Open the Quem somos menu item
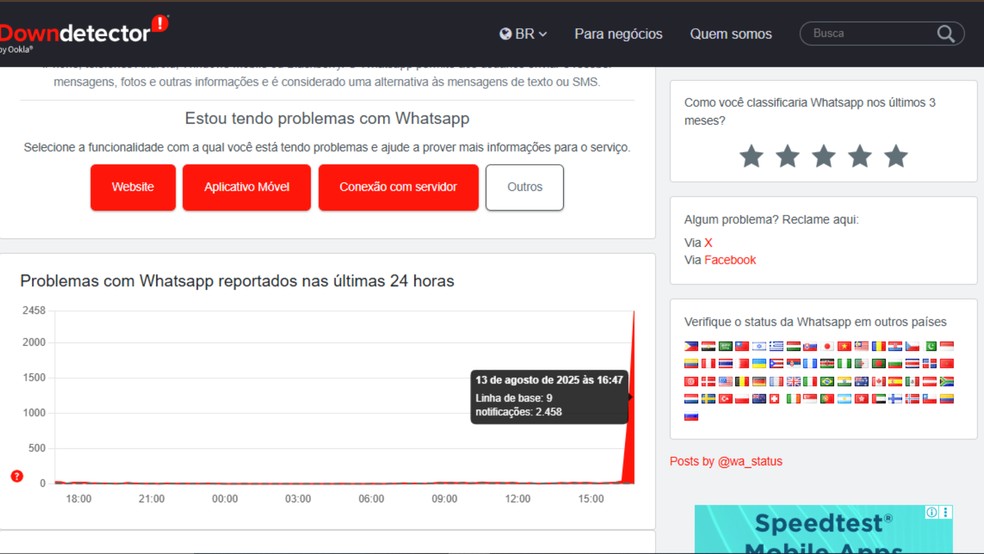The height and width of the screenshot is (554, 984). [x=730, y=34]
